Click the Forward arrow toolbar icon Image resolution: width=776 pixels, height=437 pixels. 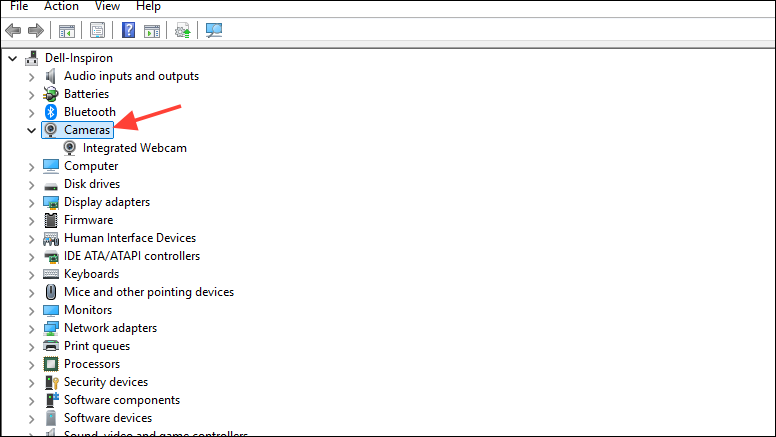coord(36,31)
